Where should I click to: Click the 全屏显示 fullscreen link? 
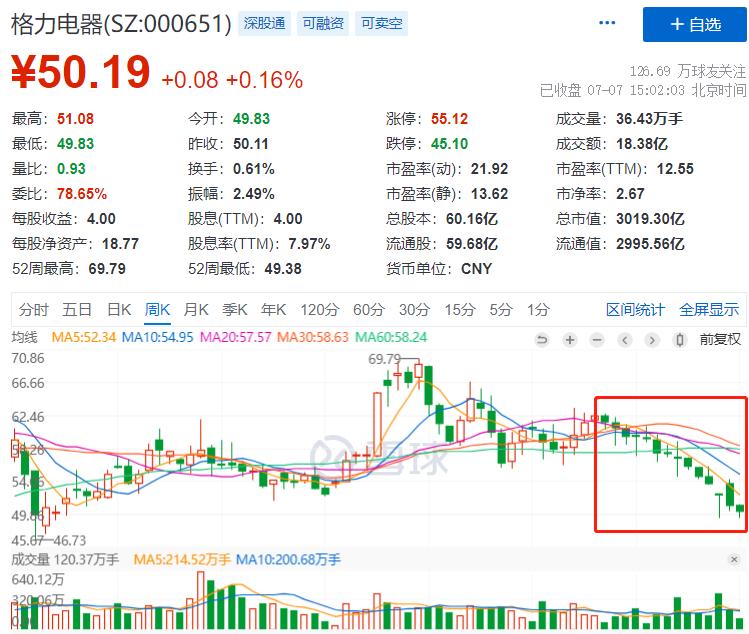pyautogui.click(x=709, y=310)
